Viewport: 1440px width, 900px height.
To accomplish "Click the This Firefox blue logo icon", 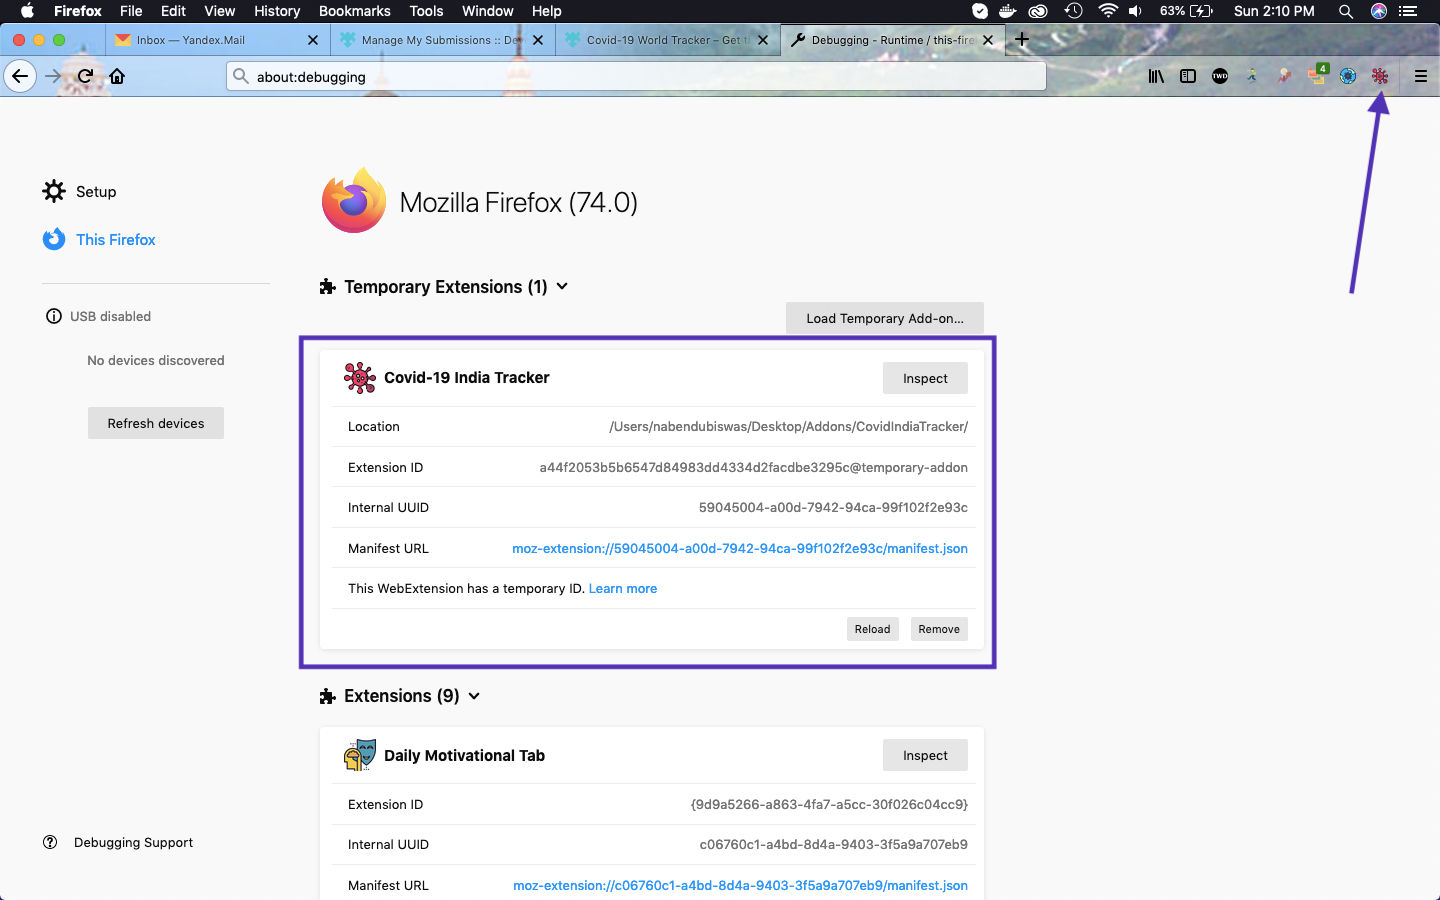I will [x=54, y=239].
